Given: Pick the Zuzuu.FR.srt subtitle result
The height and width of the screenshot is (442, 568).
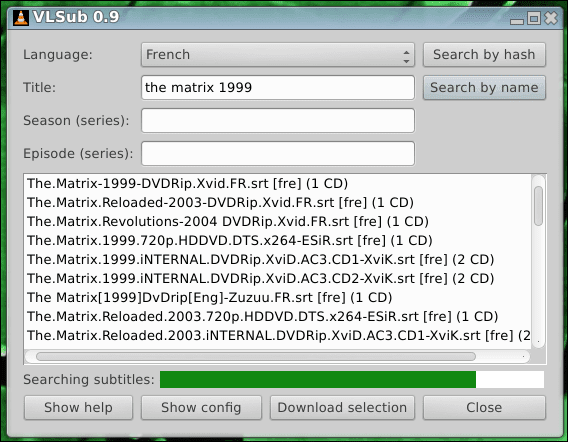Looking at the screenshot, I should [209, 297].
